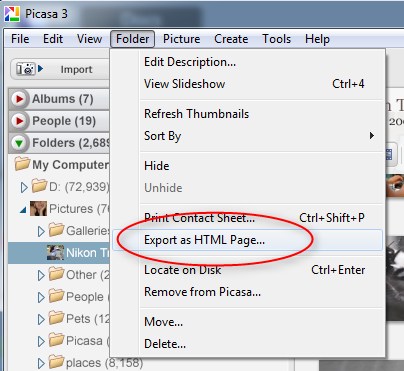Click the Pictures folder portrait thumbnail
404x371 pixels.
coord(38,208)
